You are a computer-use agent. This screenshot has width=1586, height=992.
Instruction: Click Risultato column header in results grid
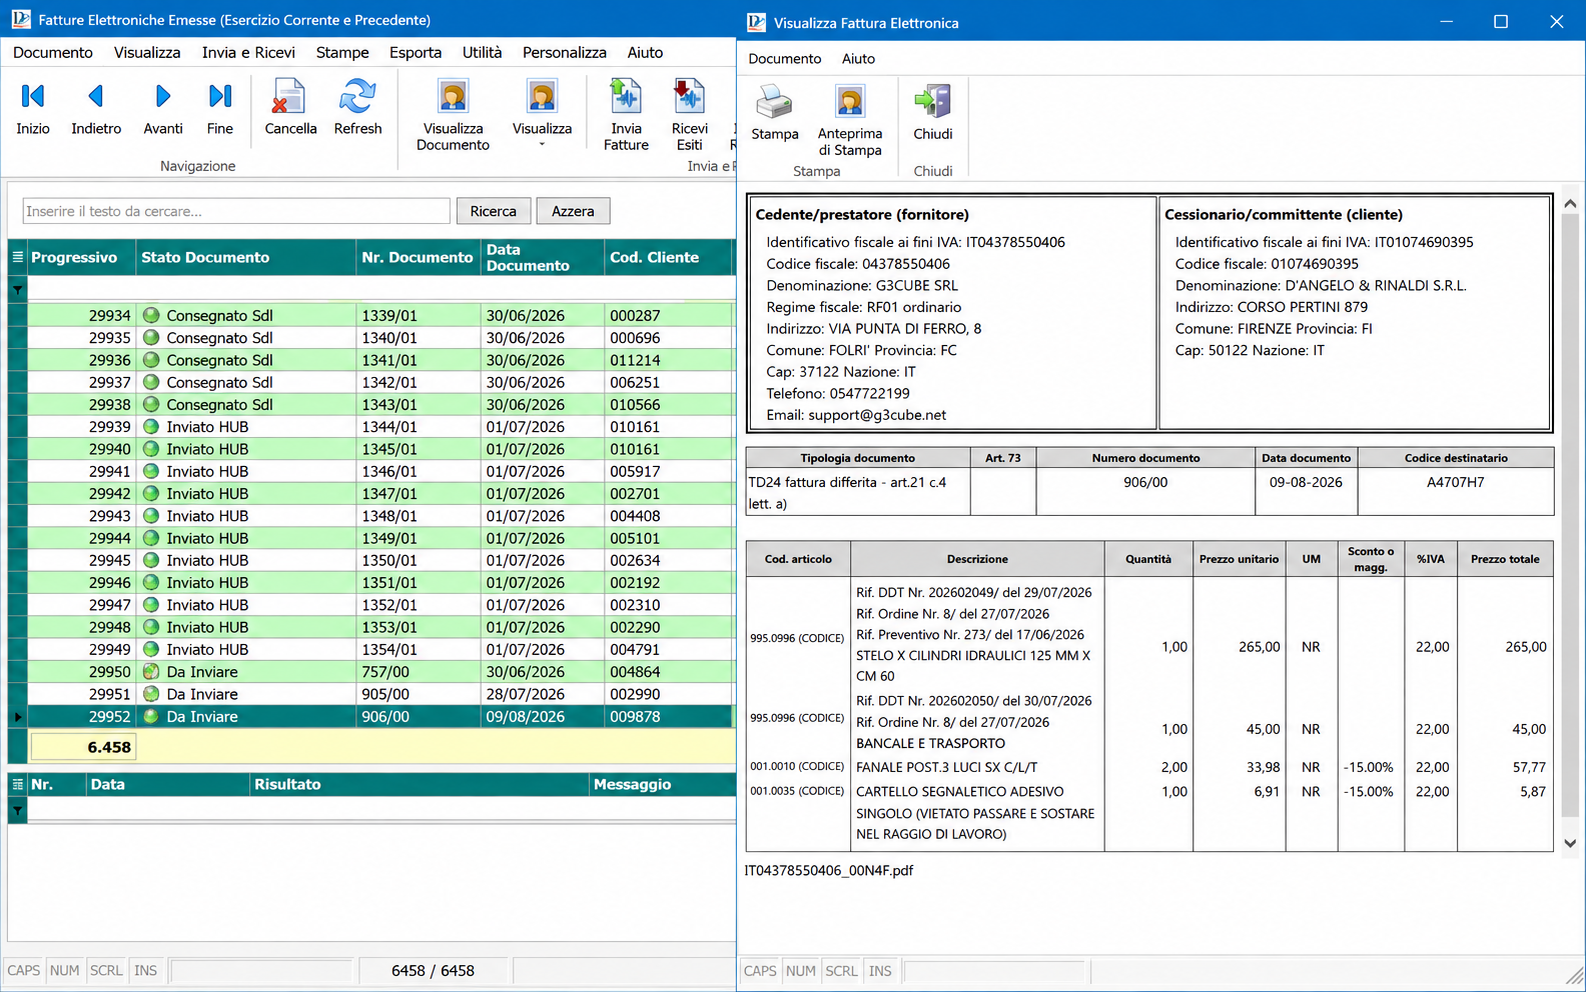419,785
